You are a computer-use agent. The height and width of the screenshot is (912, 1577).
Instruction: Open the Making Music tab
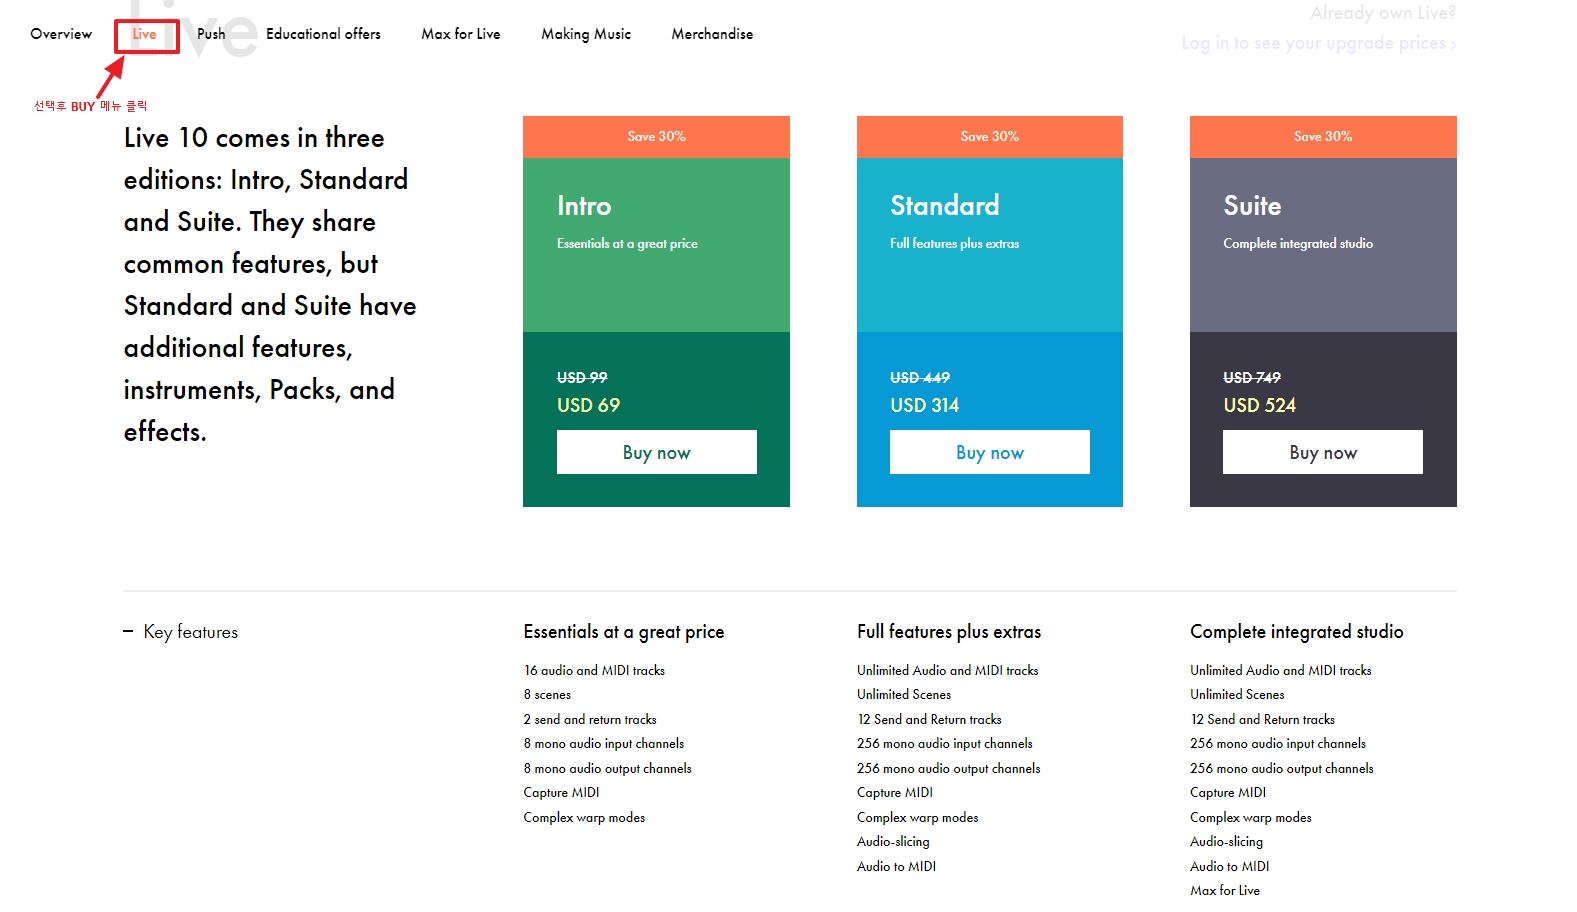point(586,34)
